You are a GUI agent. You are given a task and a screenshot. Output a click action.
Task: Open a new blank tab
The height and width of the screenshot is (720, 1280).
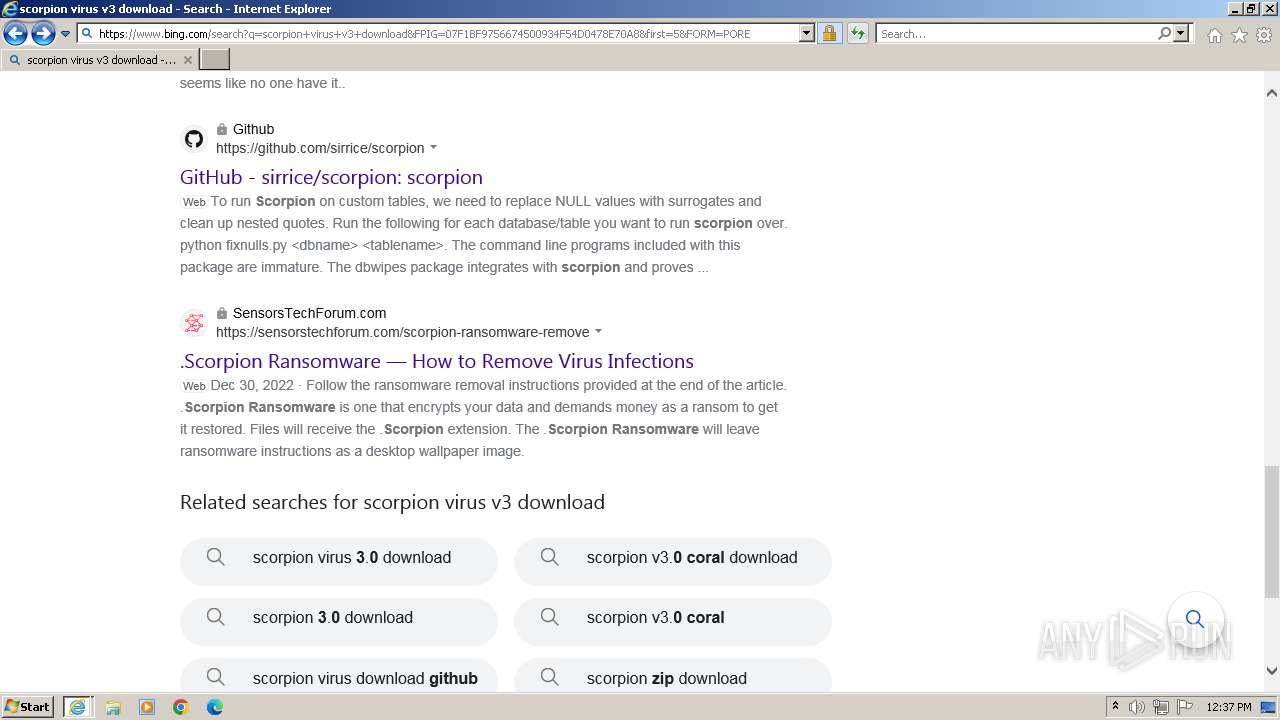click(x=215, y=60)
